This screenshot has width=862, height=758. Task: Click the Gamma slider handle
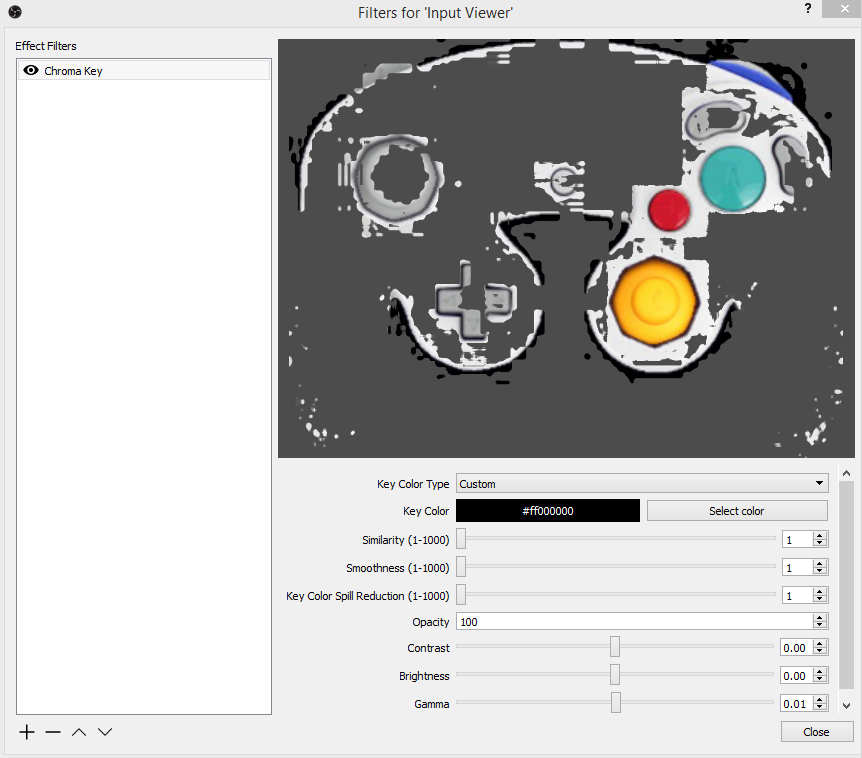[x=616, y=703]
